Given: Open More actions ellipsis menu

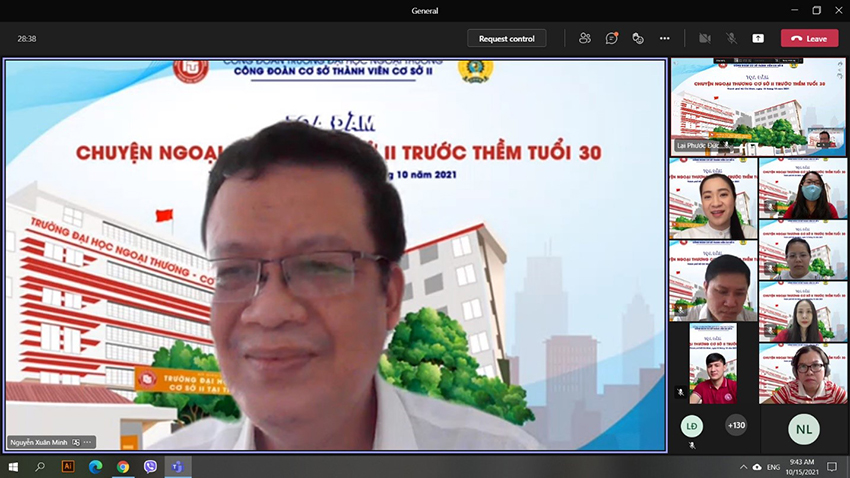Looking at the screenshot, I should pyautogui.click(x=665, y=38).
